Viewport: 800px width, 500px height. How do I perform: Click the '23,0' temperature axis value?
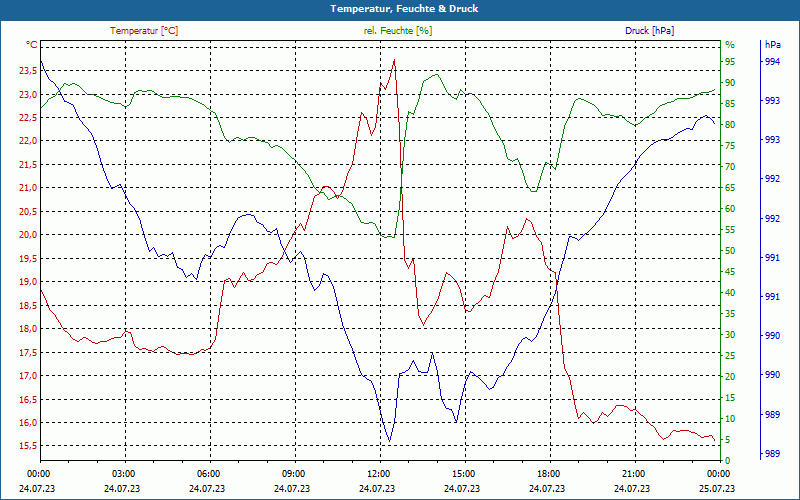coord(28,94)
